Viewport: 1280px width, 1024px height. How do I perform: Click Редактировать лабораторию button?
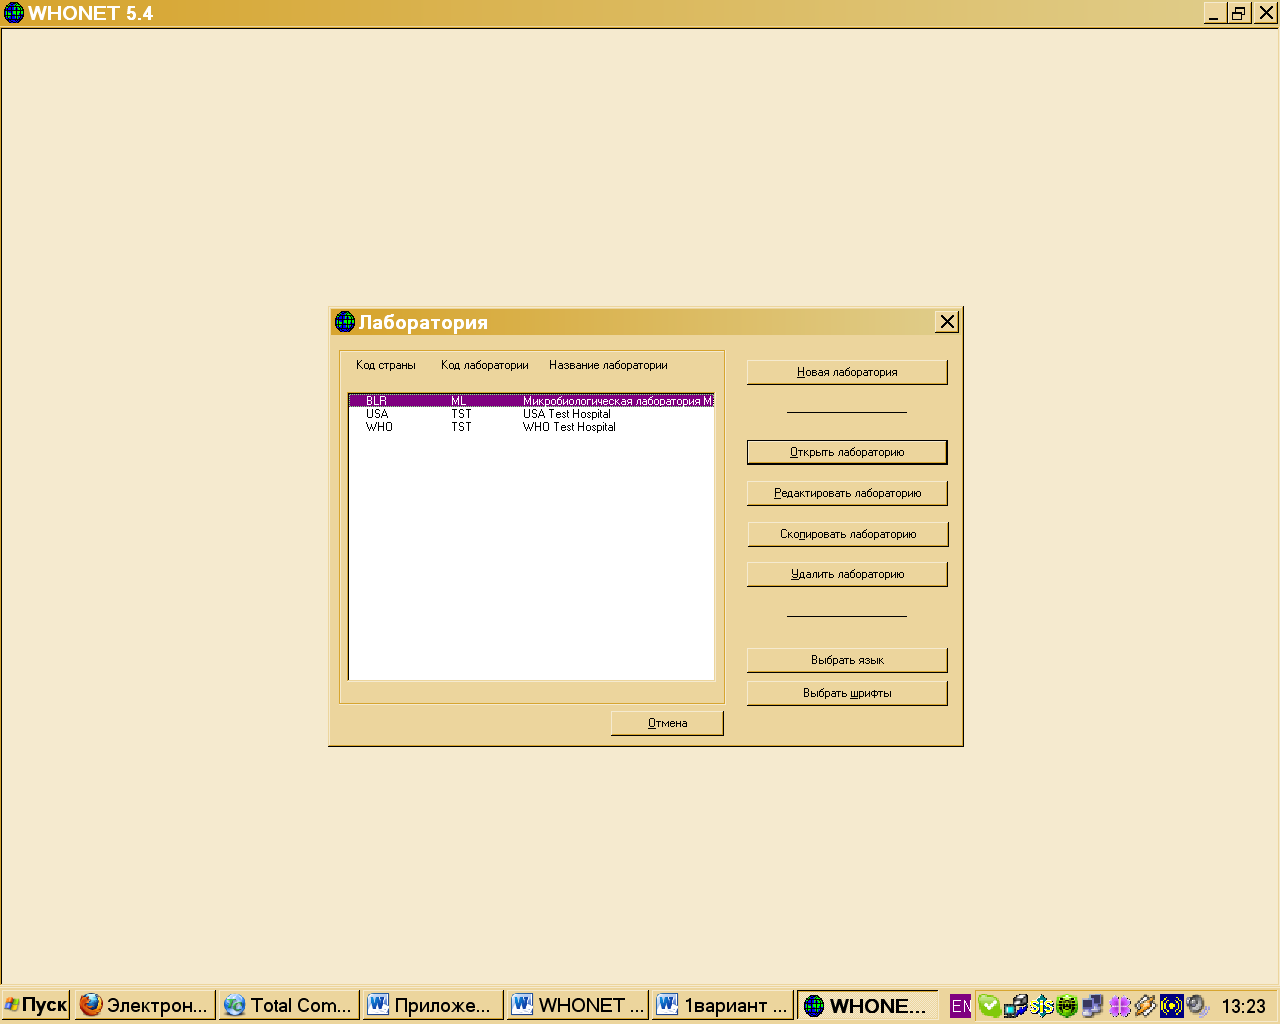click(847, 493)
